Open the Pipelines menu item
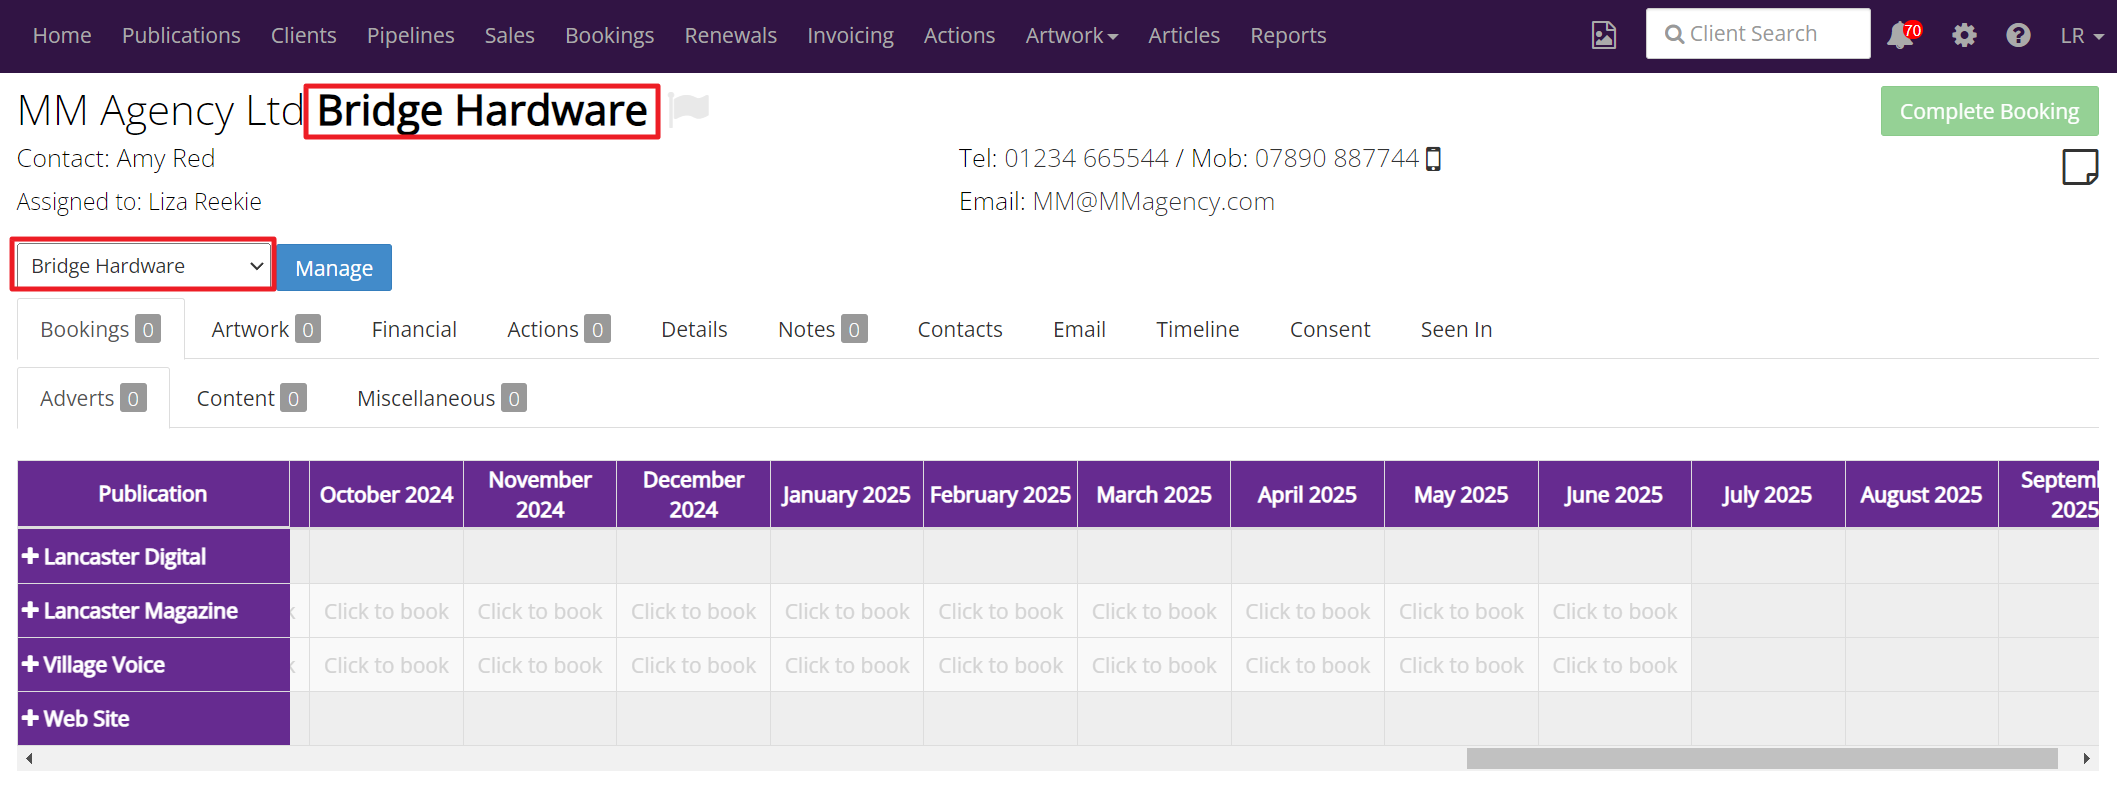This screenshot has width=2117, height=802. pyautogui.click(x=410, y=35)
